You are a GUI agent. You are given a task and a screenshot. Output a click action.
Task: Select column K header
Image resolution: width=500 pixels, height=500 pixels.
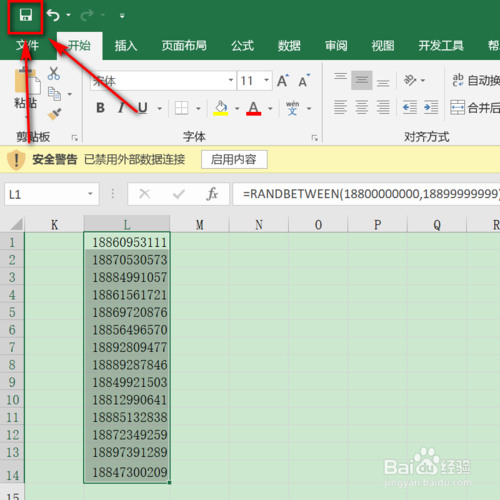54,224
